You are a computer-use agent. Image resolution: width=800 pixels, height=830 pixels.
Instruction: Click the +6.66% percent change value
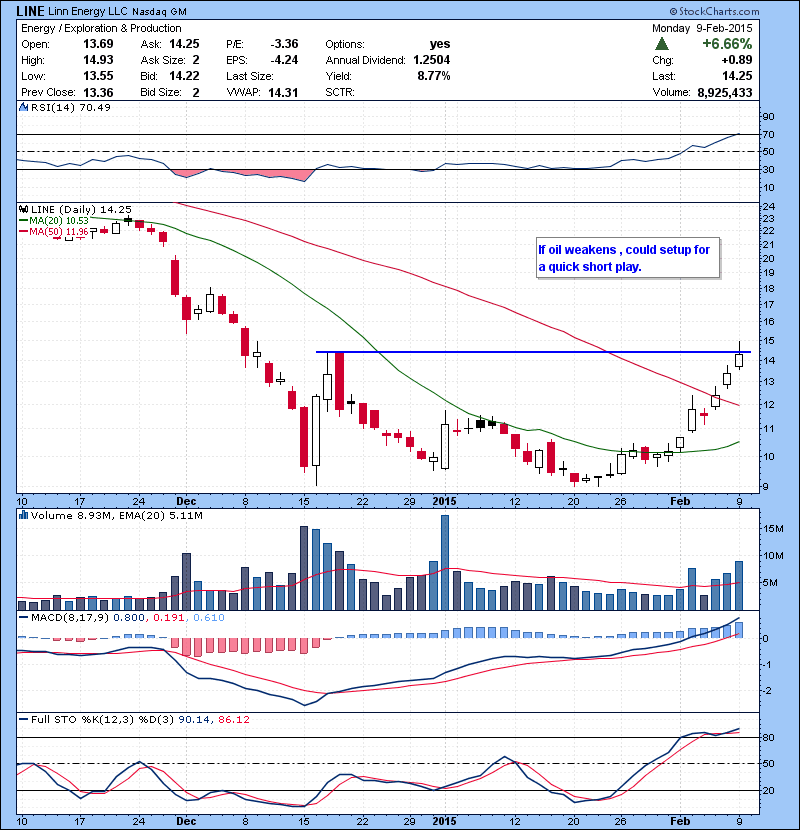pyautogui.click(x=727, y=43)
